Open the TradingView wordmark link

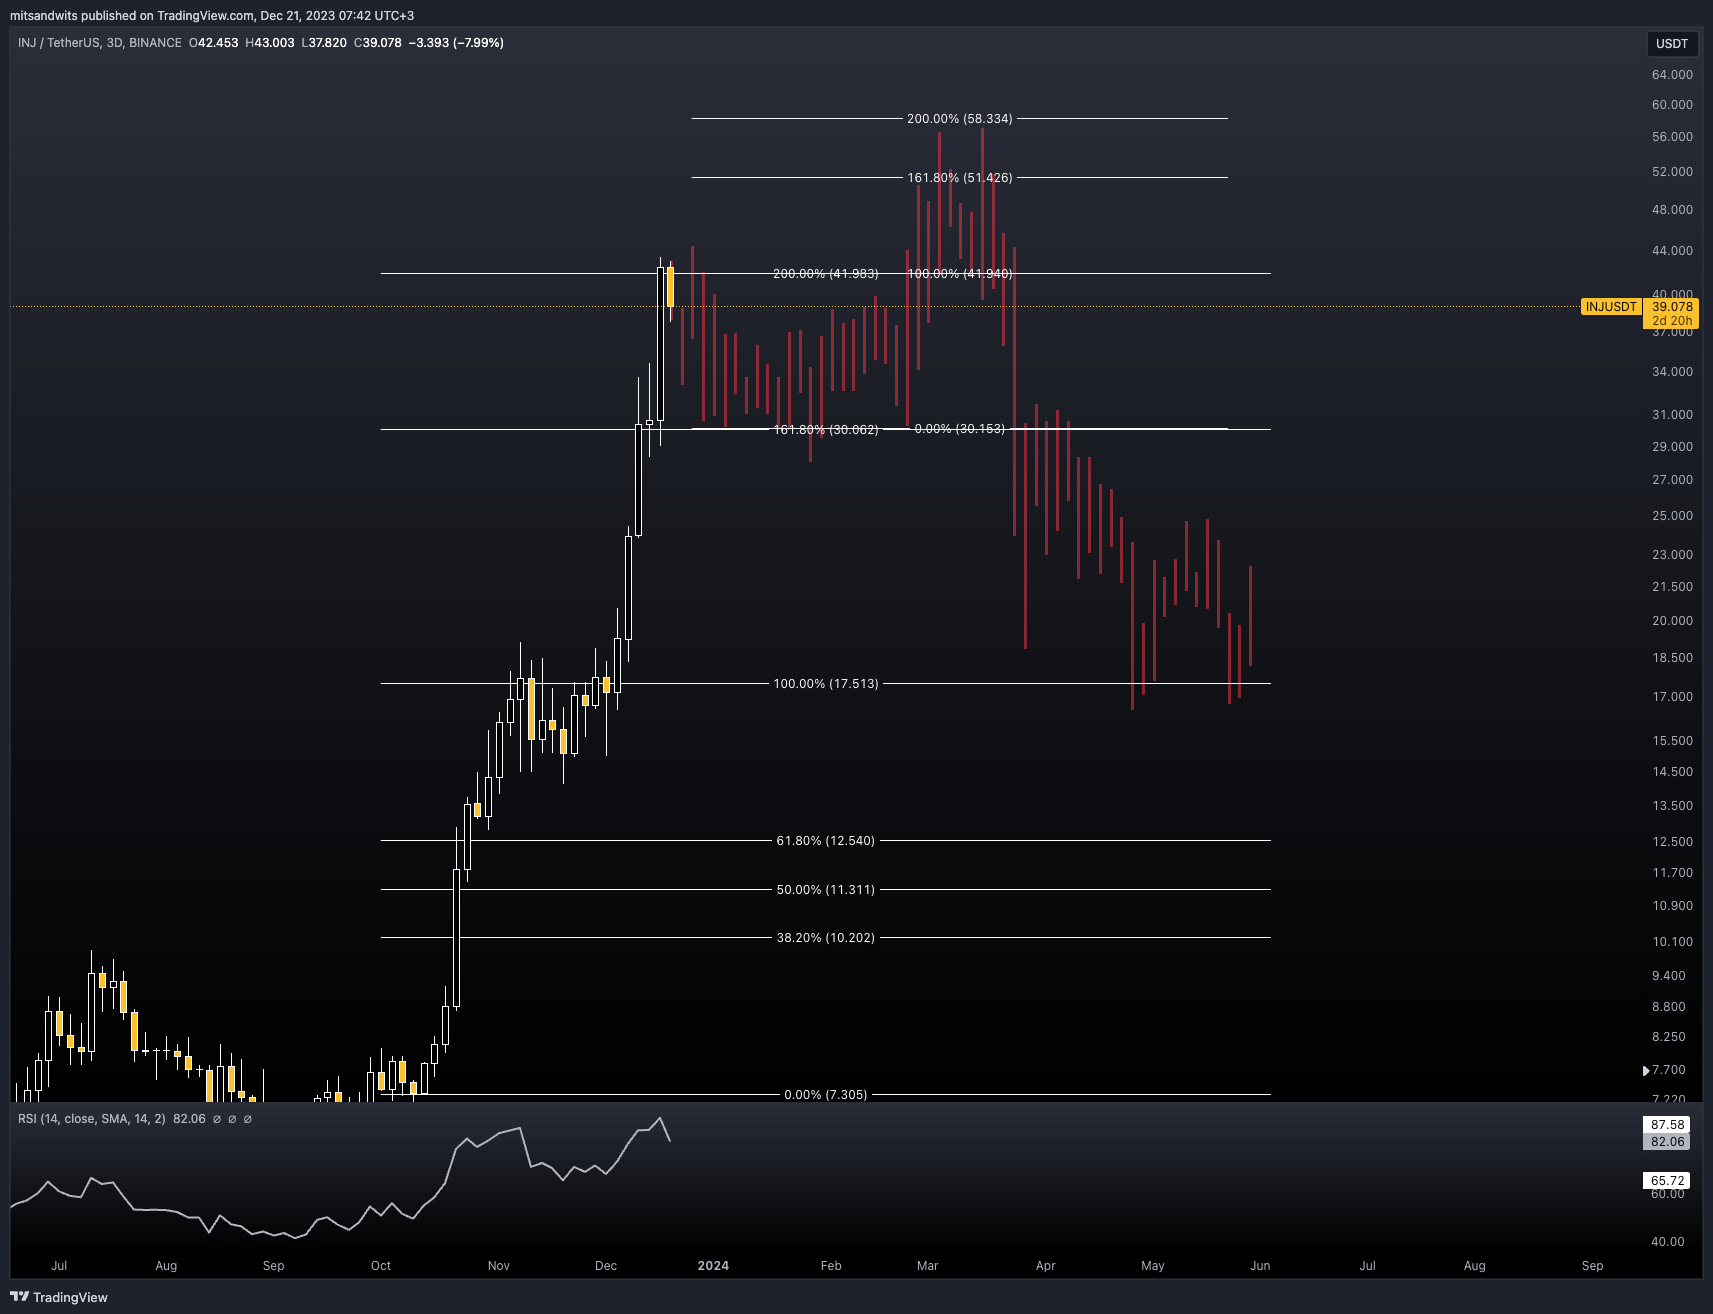tap(70, 1297)
